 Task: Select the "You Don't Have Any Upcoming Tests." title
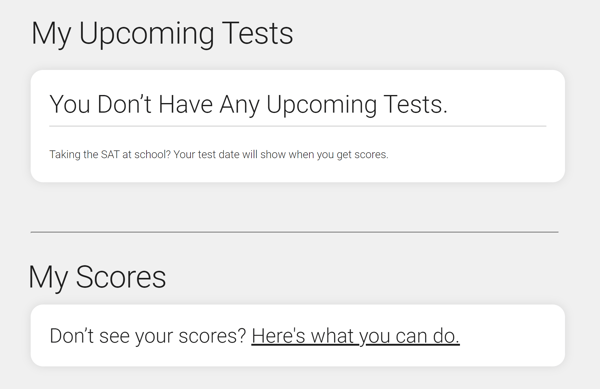[248, 104]
